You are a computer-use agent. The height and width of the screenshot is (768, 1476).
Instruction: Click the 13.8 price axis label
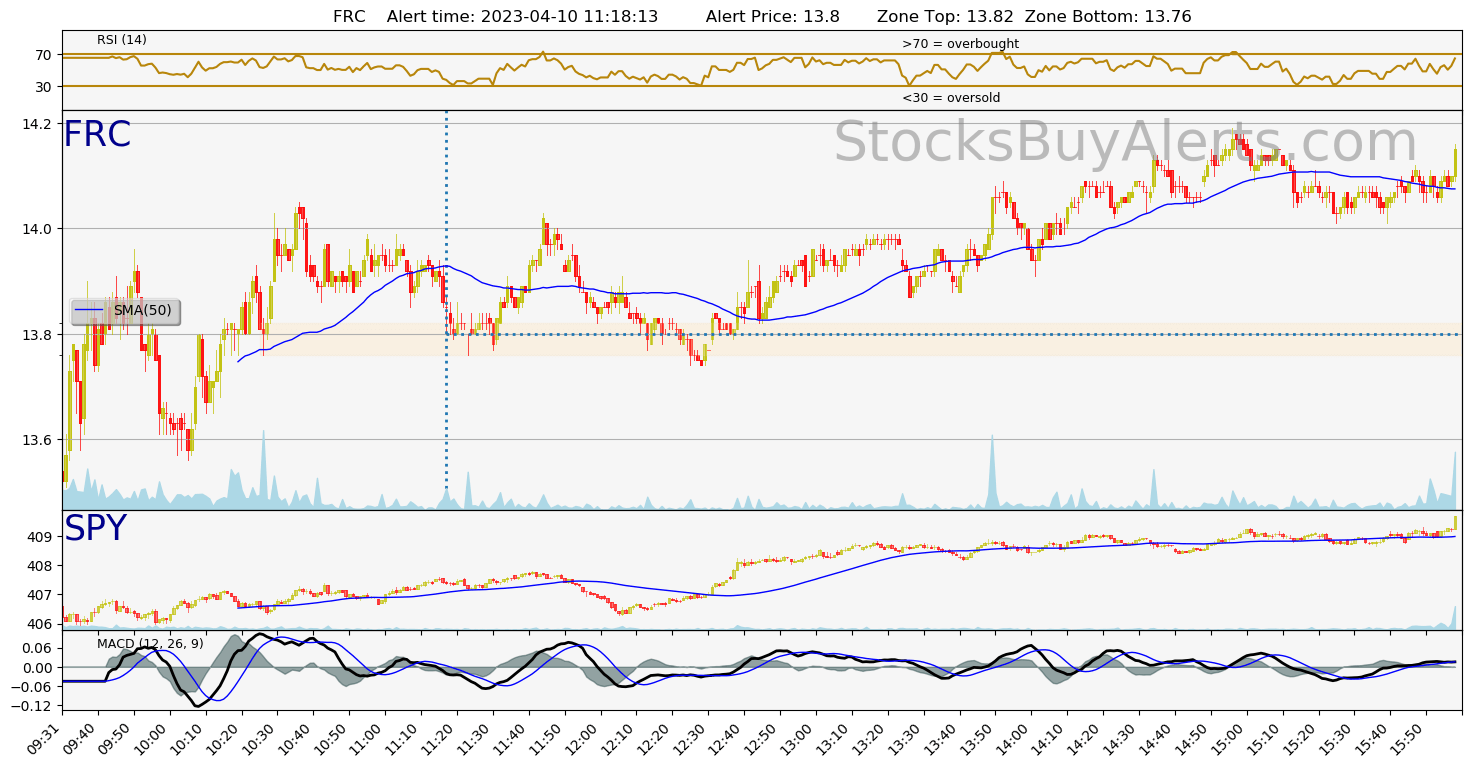[37, 335]
